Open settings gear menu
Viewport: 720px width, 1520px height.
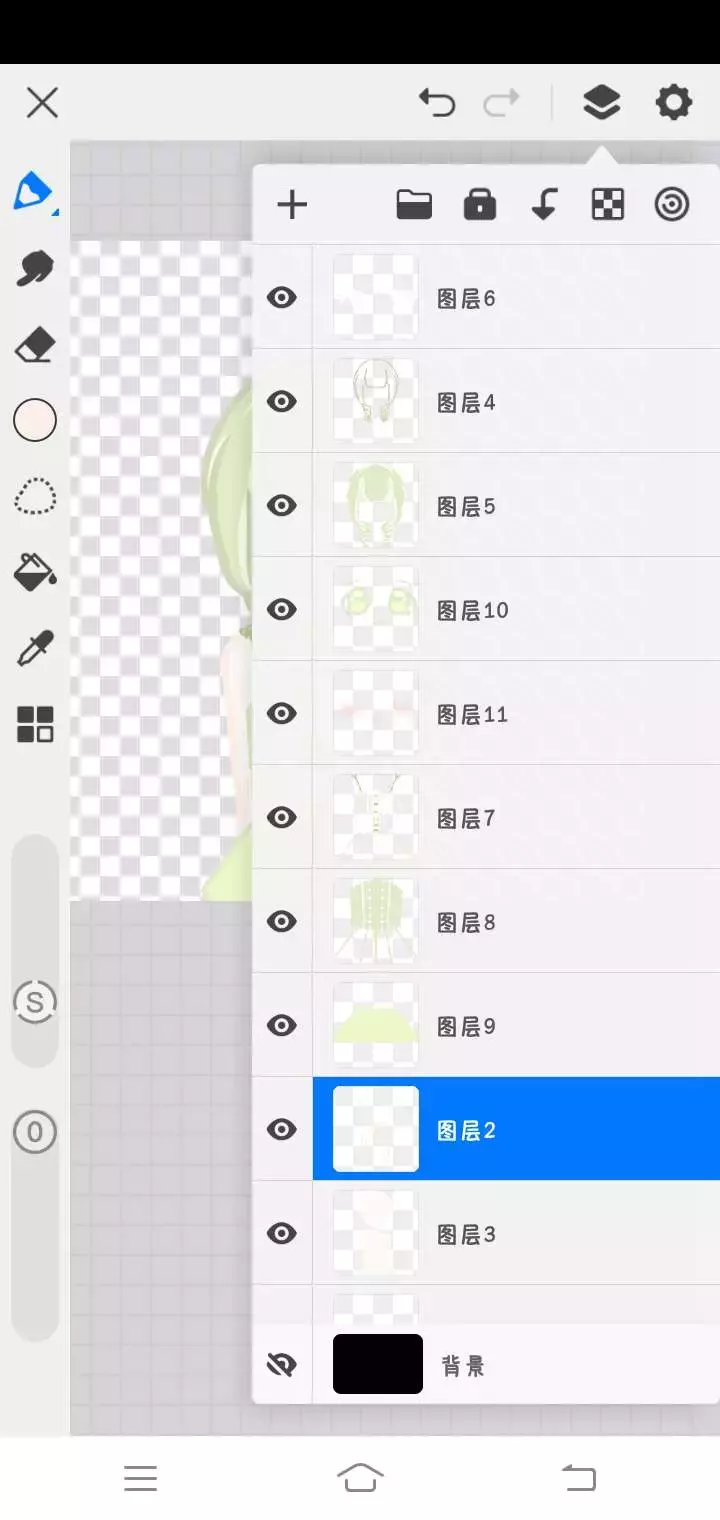click(673, 102)
